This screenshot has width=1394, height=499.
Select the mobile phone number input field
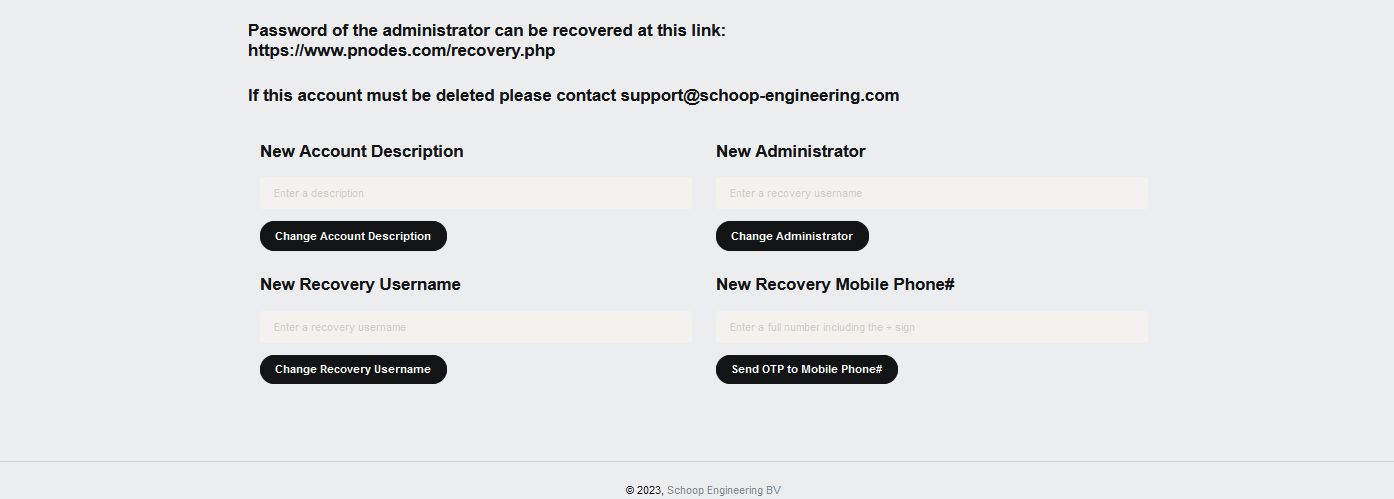(931, 327)
